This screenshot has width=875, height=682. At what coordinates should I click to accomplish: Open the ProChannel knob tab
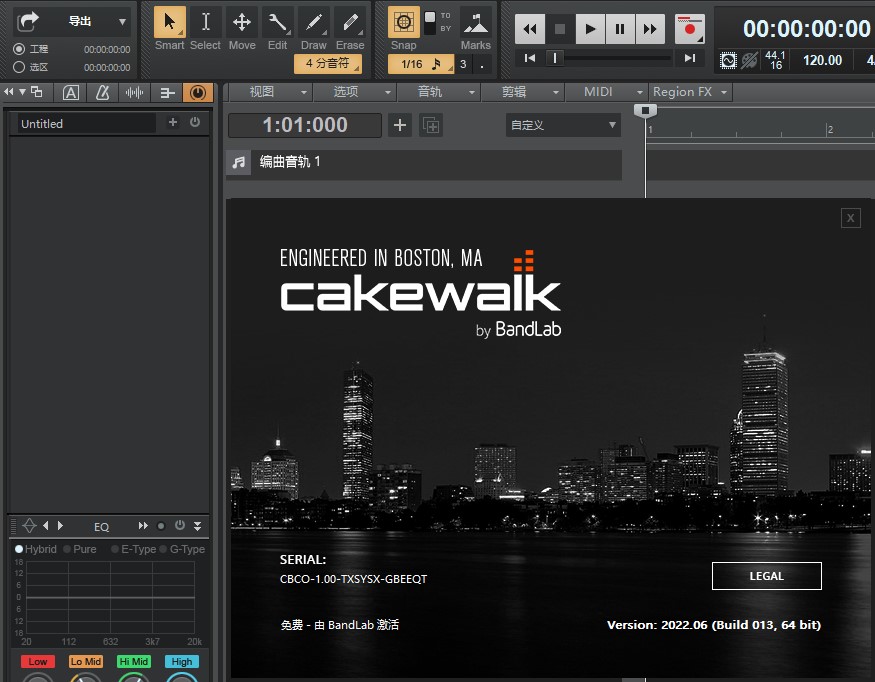pyautogui.click(x=198, y=93)
